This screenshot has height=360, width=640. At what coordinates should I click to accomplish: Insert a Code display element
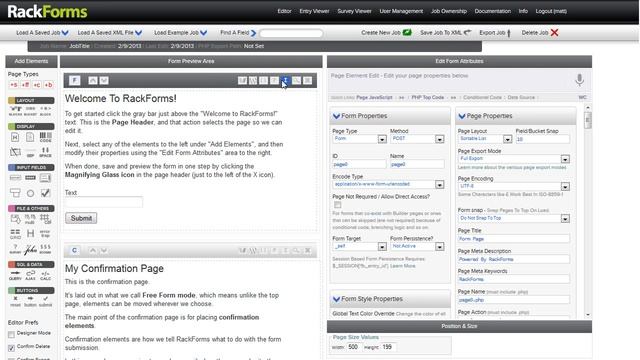46,137
